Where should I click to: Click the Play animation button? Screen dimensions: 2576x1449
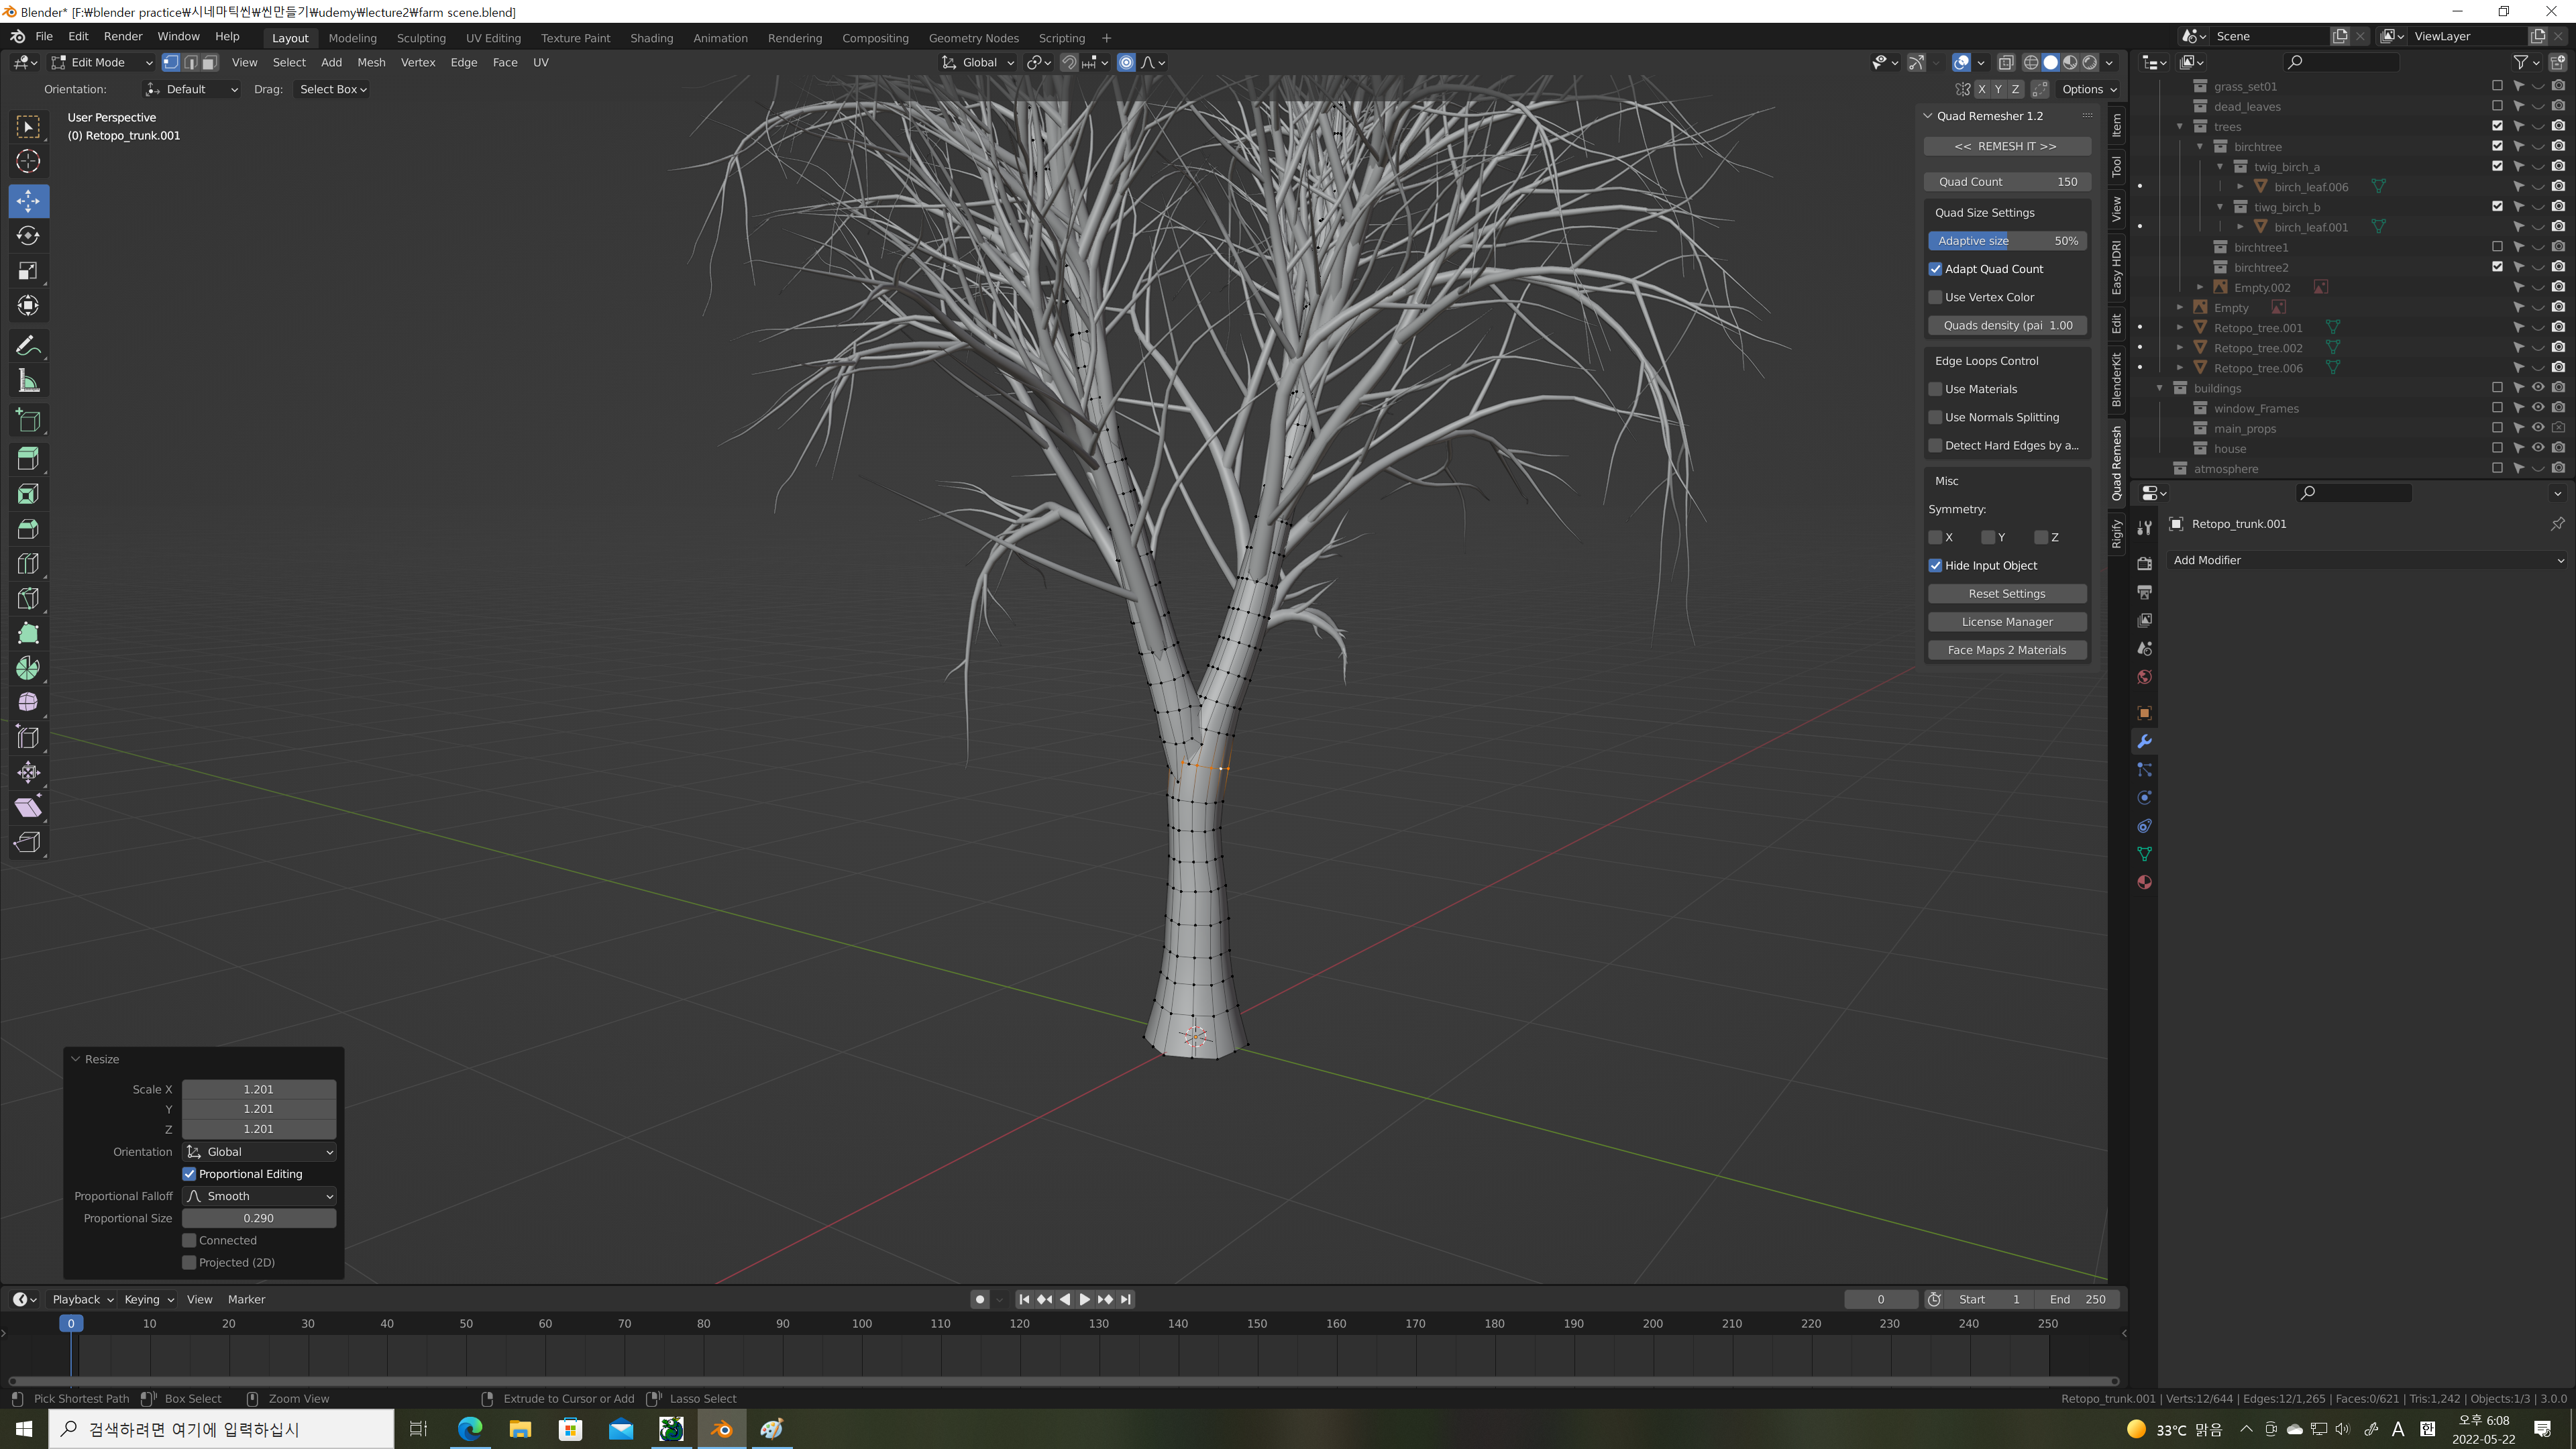[x=1084, y=1299]
